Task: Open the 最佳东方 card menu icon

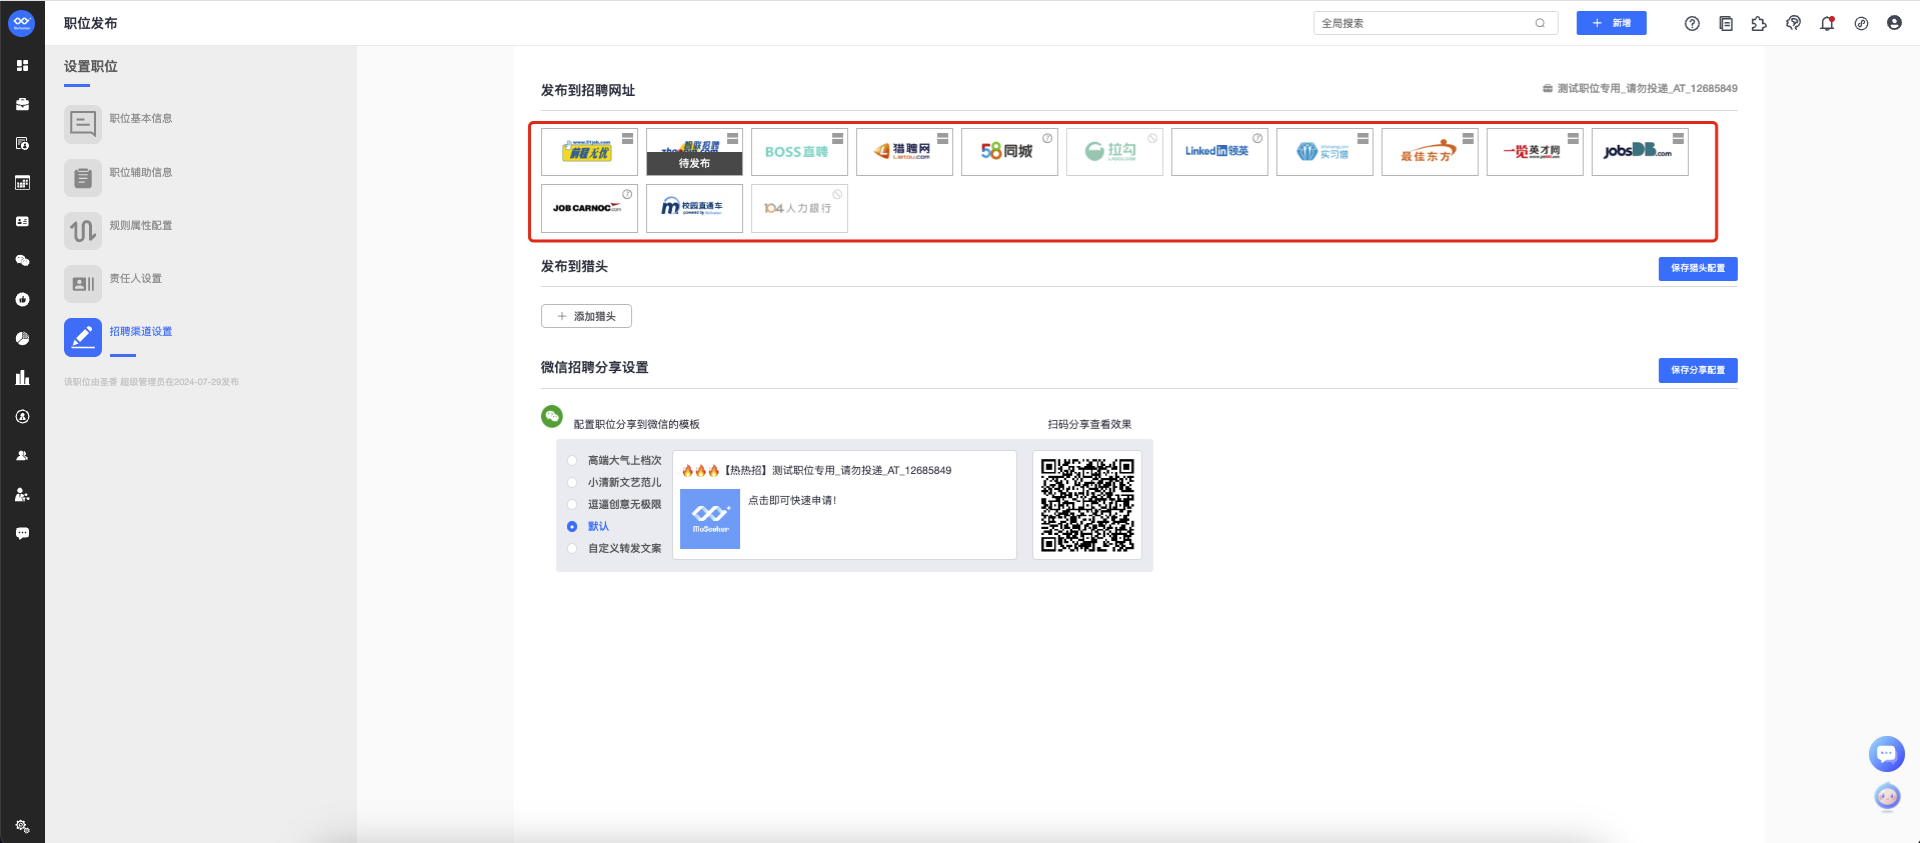Action: 1467,138
